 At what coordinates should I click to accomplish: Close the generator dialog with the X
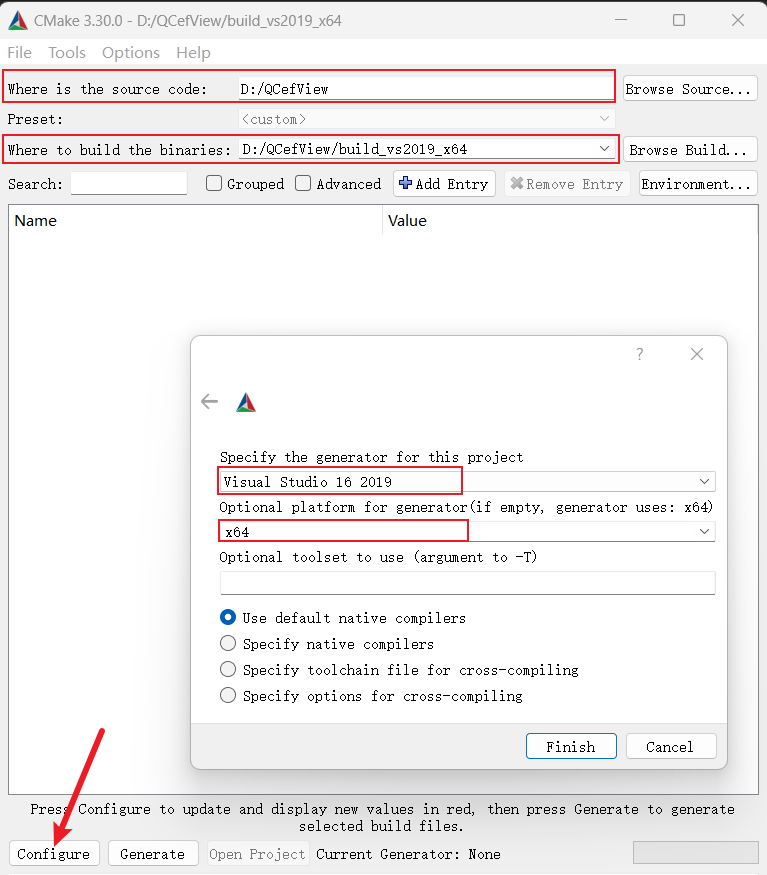tap(697, 354)
